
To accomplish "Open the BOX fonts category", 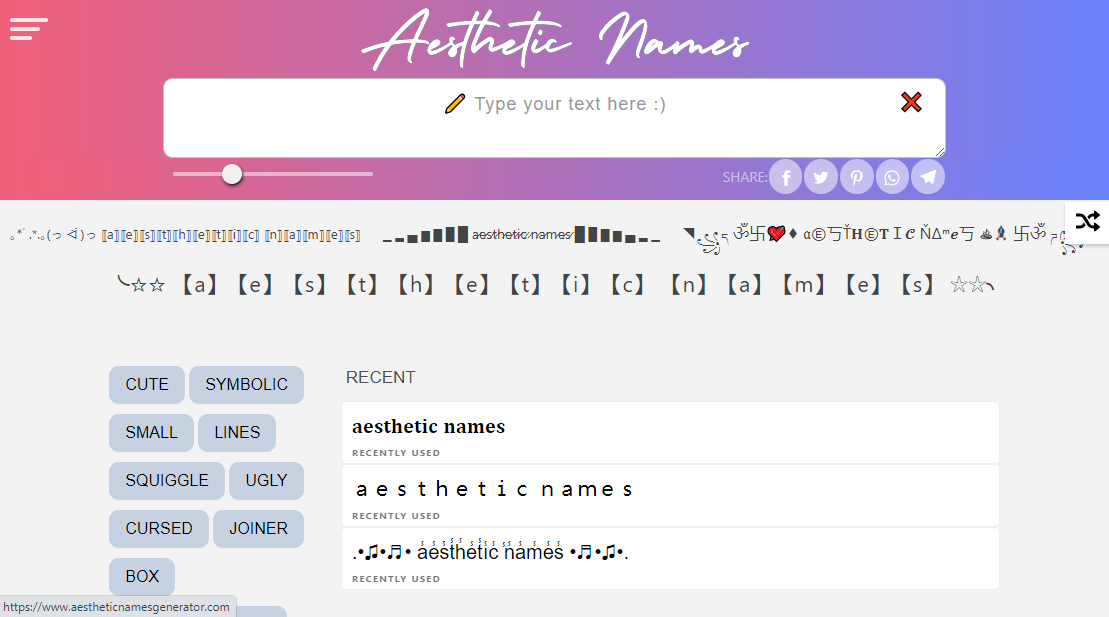I will pos(141,576).
